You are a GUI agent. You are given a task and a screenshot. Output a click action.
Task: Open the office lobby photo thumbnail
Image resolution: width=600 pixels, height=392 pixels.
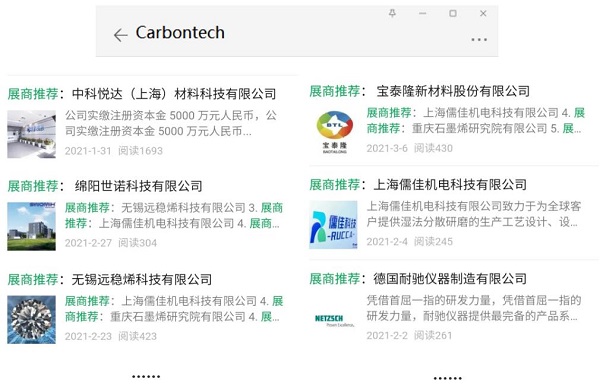(x=31, y=134)
